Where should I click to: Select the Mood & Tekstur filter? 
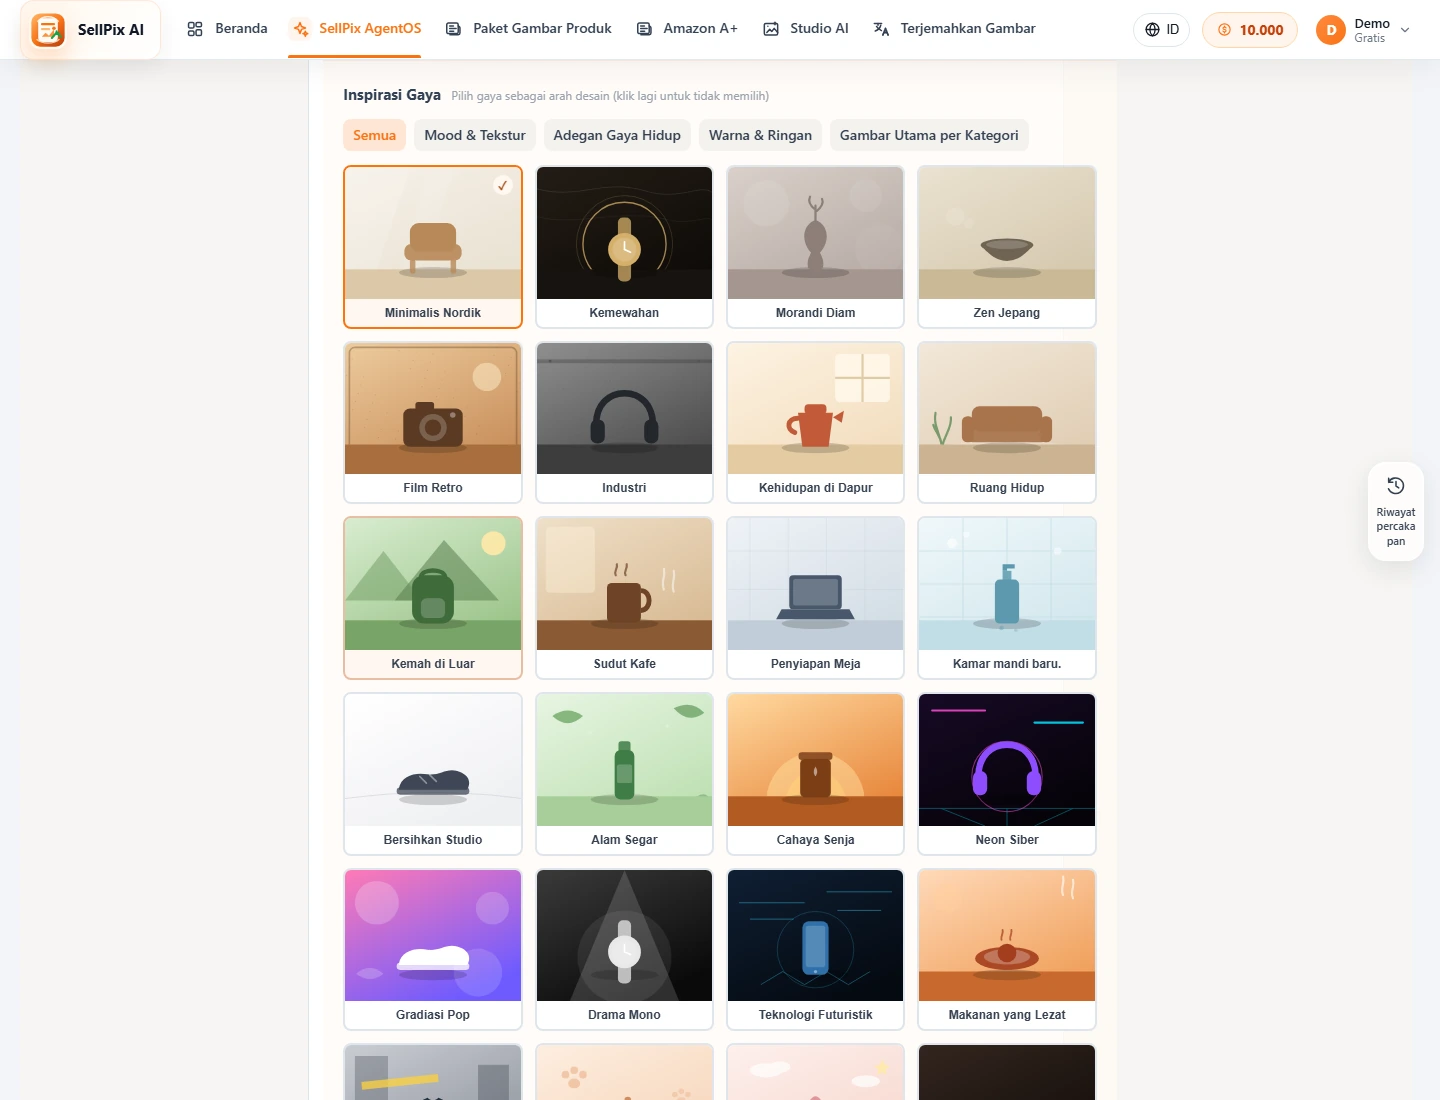click(x=475, y=135)
